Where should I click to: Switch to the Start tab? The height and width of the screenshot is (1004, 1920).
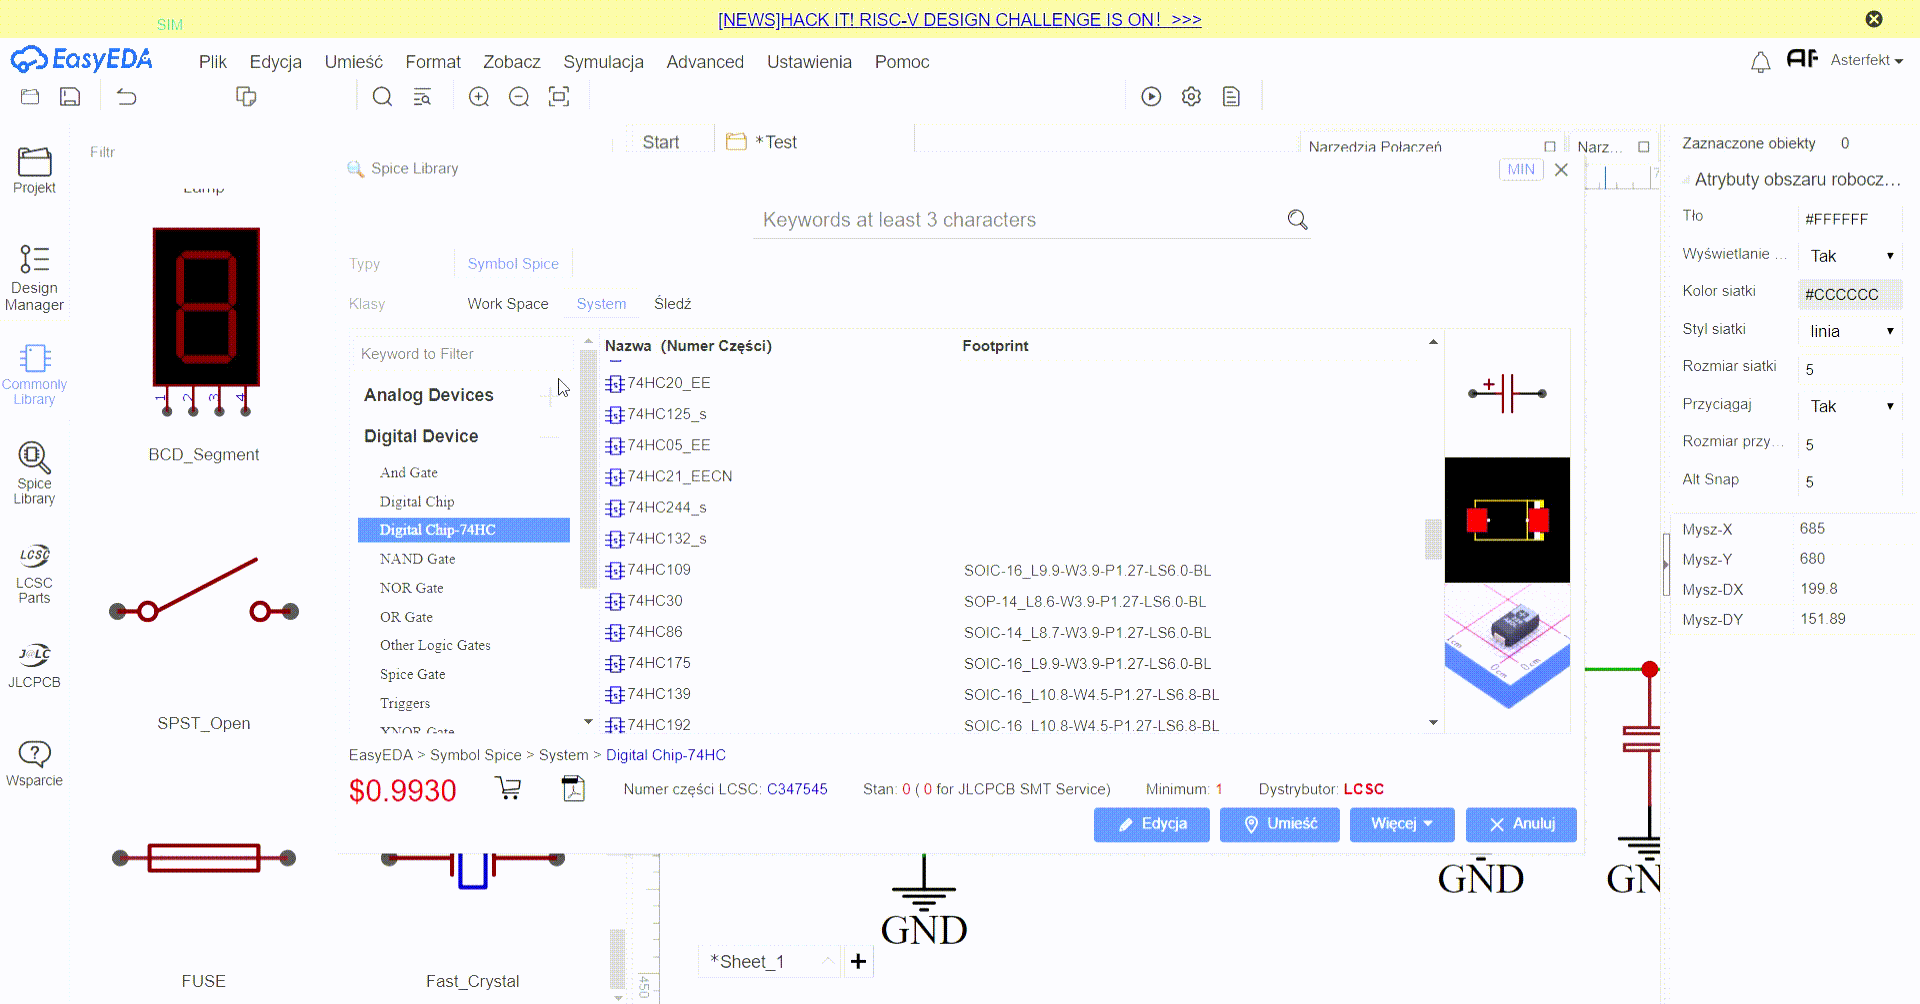click(x=660, y=142)
